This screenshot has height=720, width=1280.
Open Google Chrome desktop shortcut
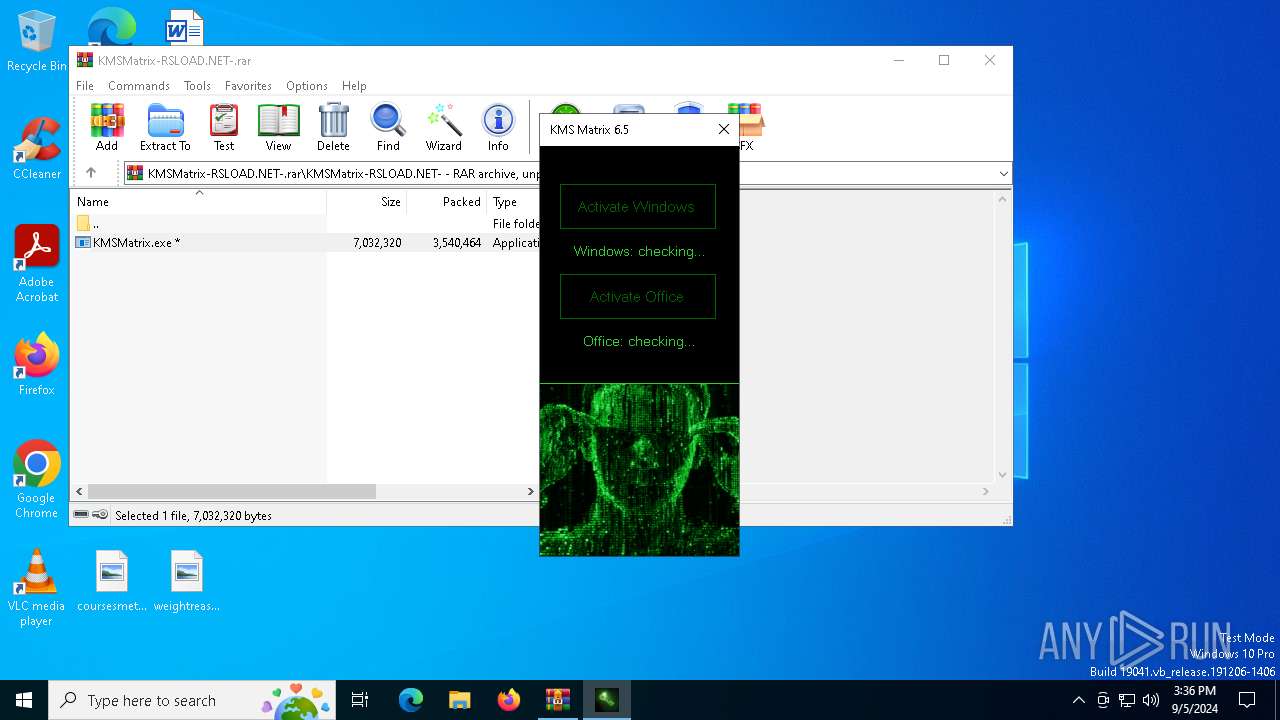coord(36,480)
